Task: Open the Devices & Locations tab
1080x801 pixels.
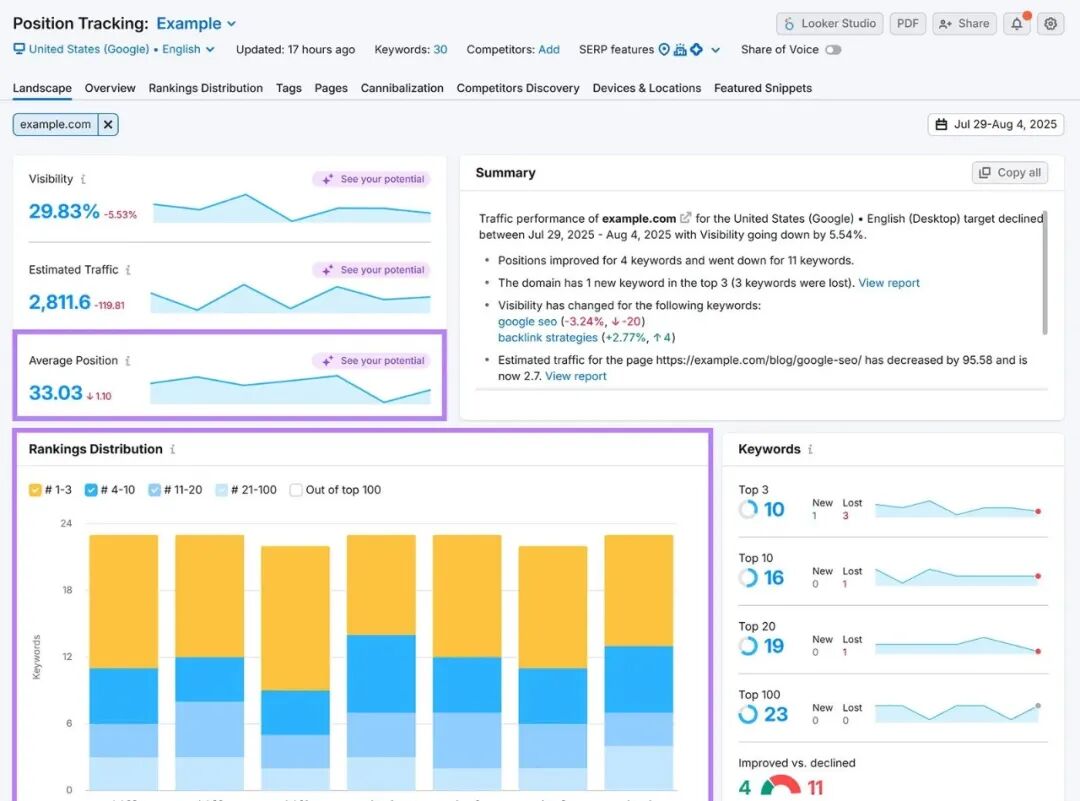Action: pyautogui.click(x=647, y=88)
